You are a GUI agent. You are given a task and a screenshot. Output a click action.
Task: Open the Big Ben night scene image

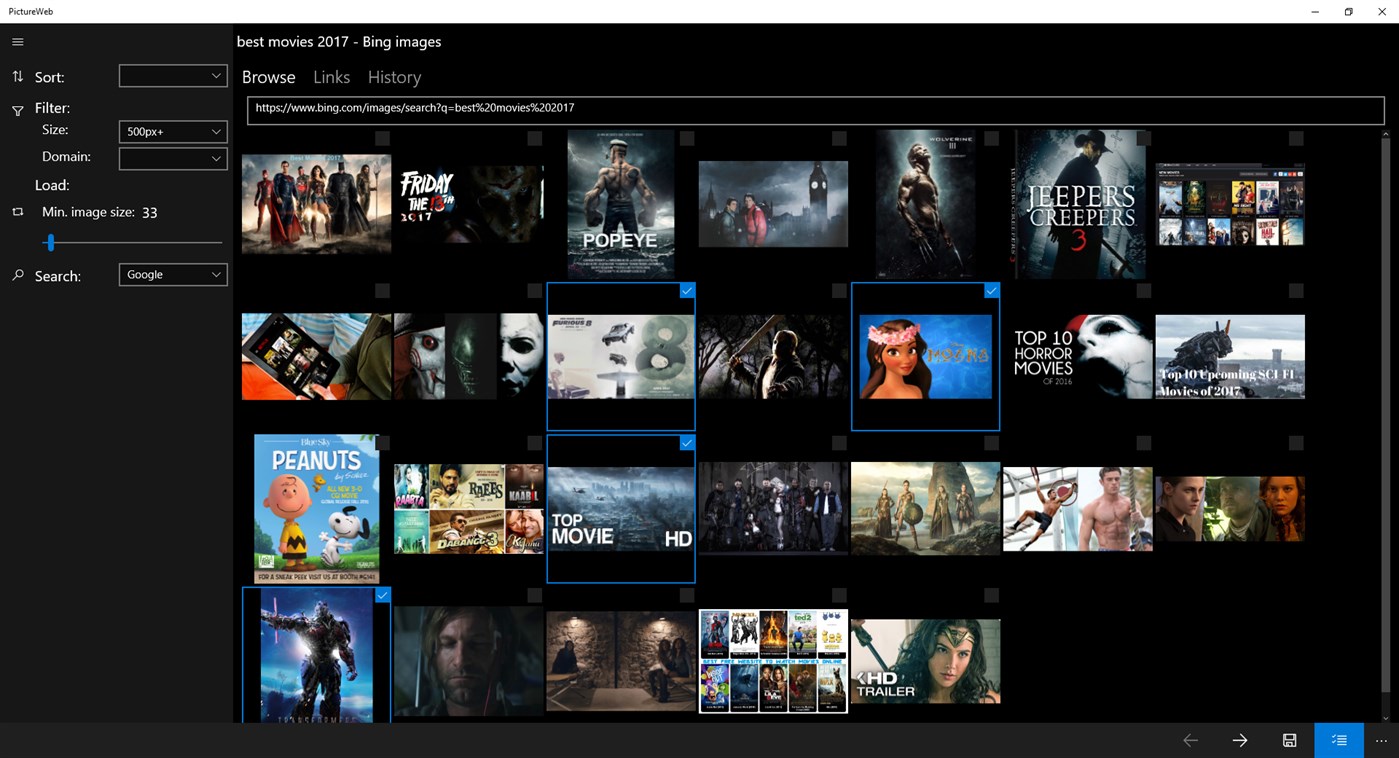click(x=773, y=204)
